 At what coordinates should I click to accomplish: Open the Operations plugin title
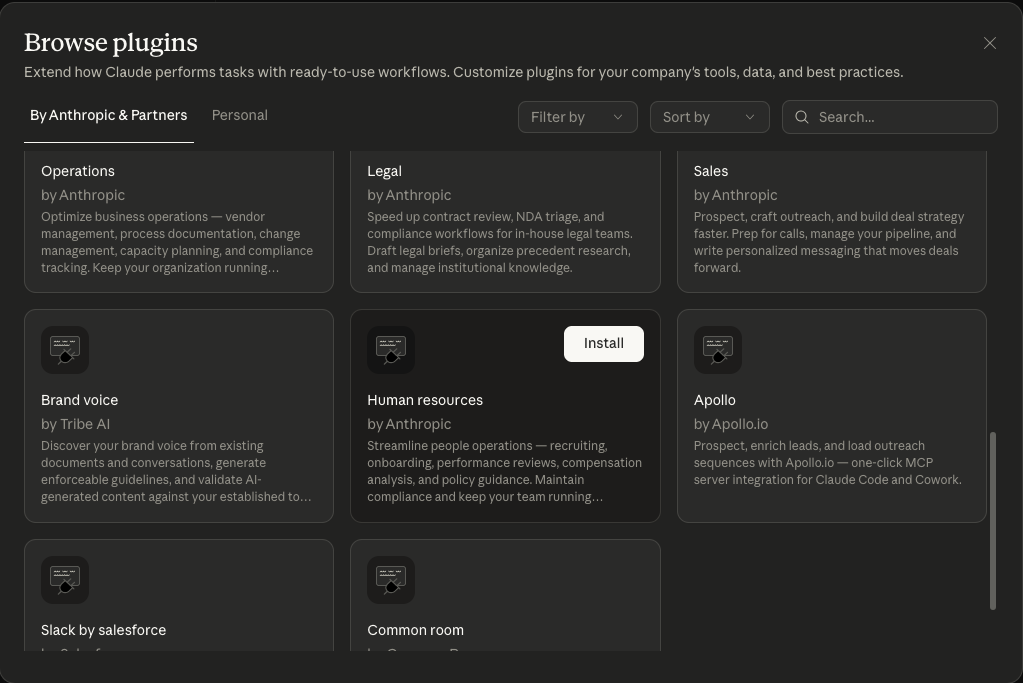(x=78, y=171)
